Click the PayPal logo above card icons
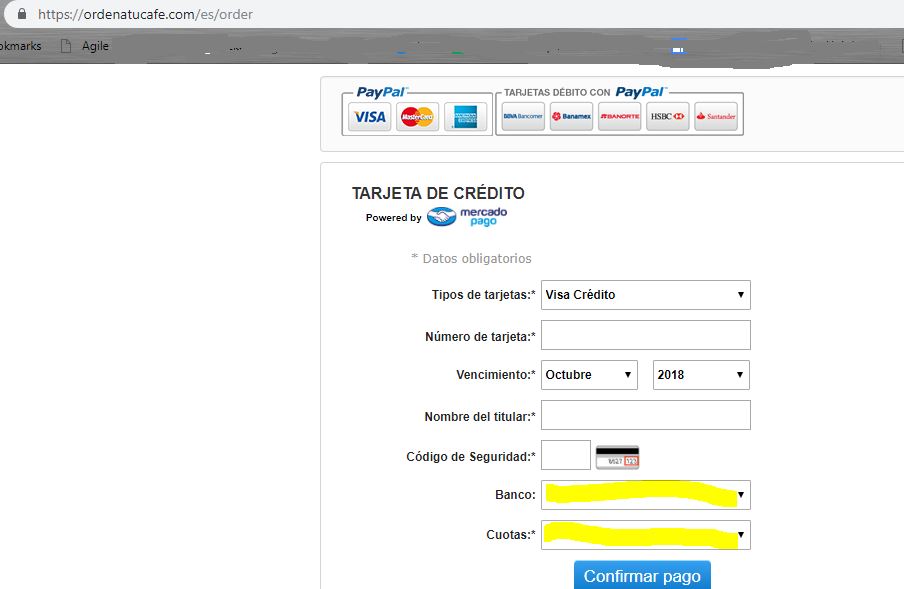Image resolution: width=904 pixels, height=589 pixels. (382, 92)
